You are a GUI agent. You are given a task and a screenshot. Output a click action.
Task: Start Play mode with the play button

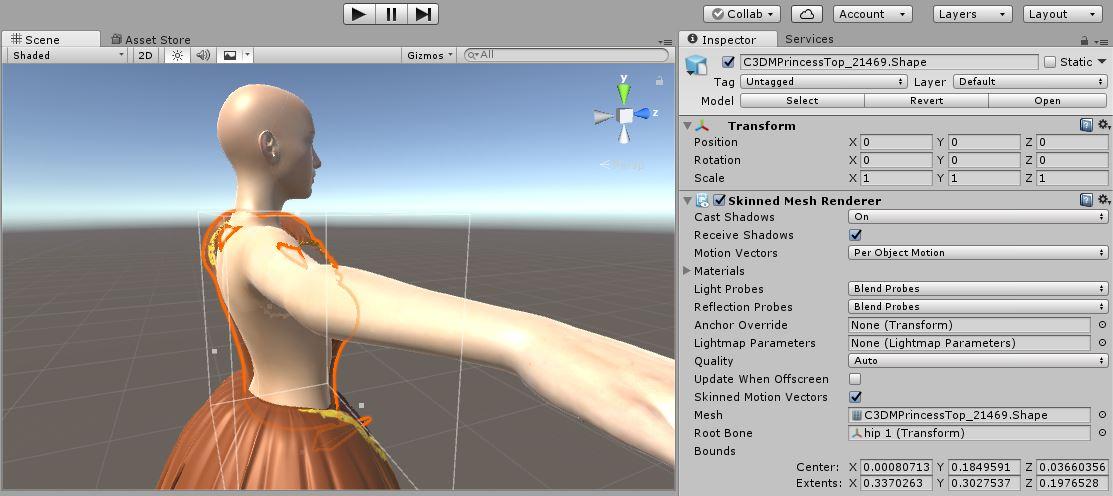360,13
